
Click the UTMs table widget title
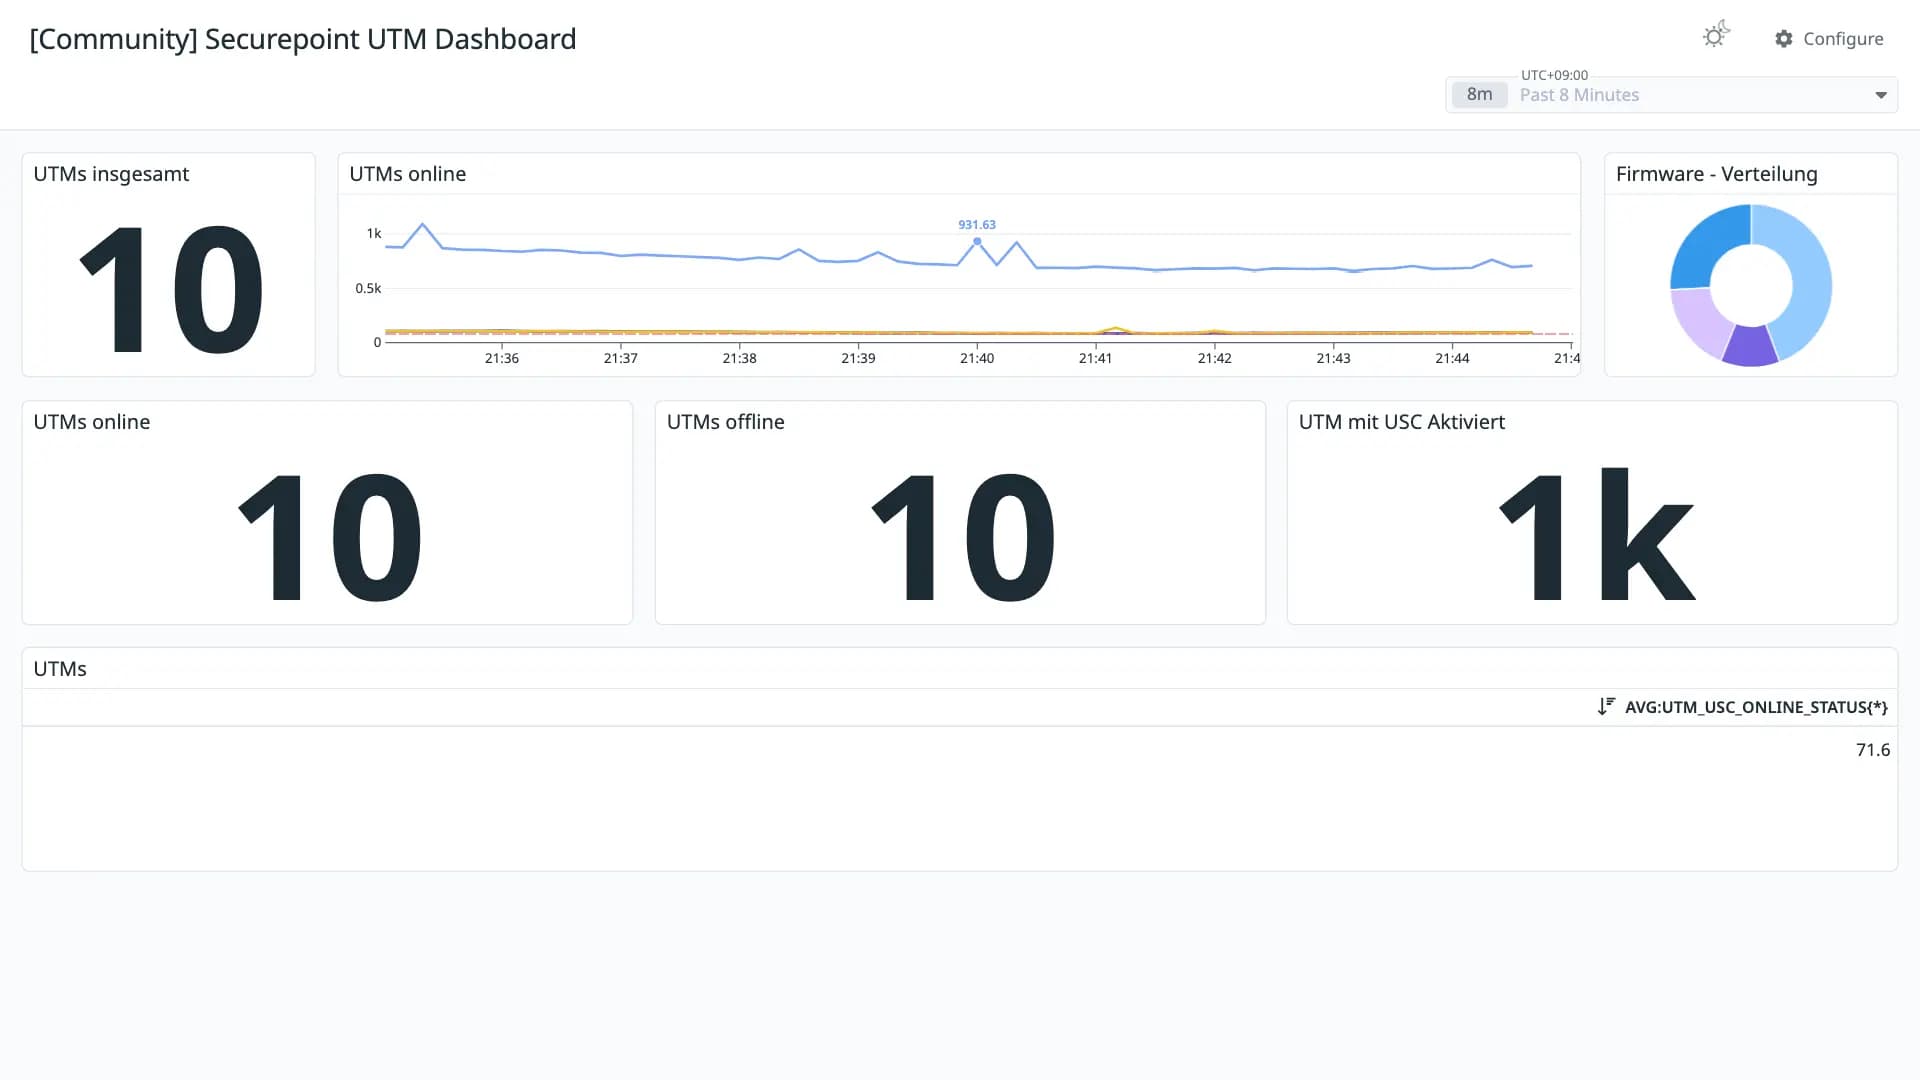60,669
